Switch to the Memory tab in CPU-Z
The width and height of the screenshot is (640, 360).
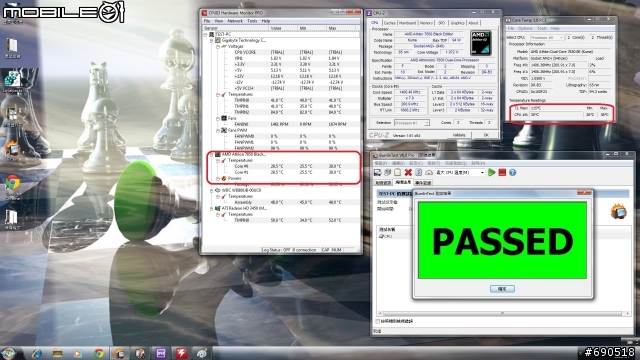point(426,23)
